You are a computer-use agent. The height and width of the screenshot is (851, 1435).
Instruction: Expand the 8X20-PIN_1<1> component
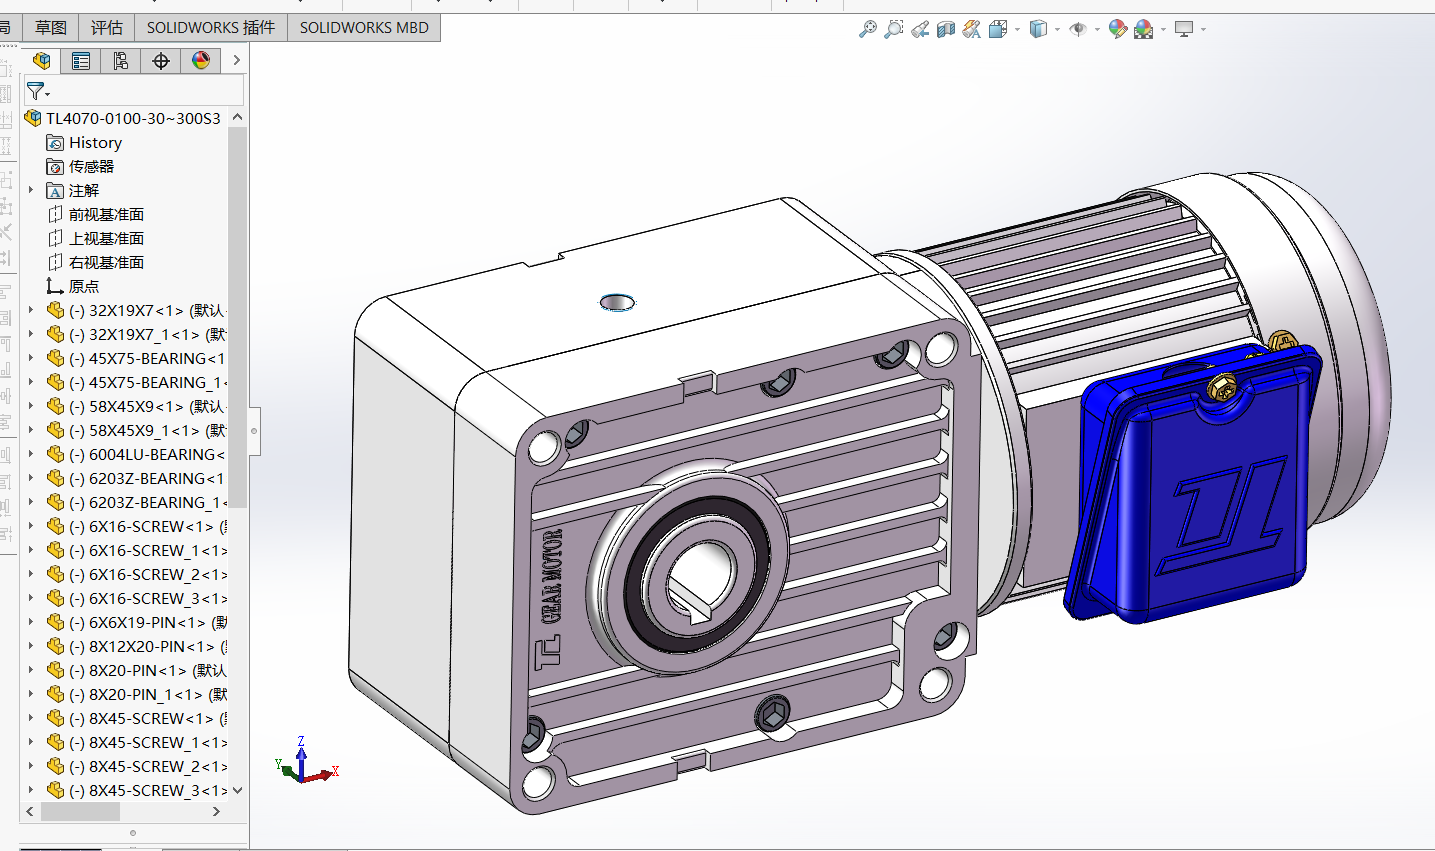pyautogui.click(x=31, y=694)
